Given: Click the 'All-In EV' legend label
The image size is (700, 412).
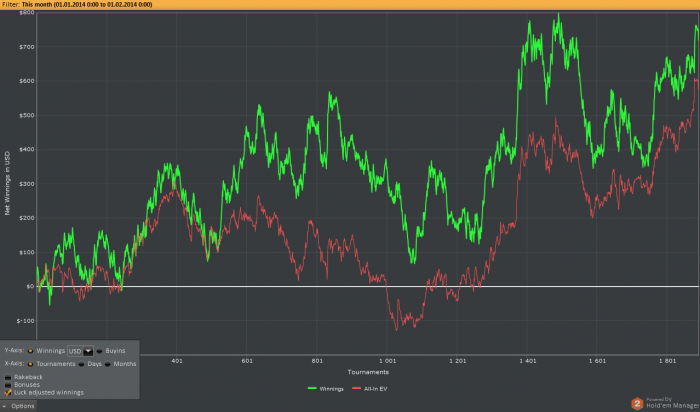Looking at the screenshot, I should tap(375, 389).
